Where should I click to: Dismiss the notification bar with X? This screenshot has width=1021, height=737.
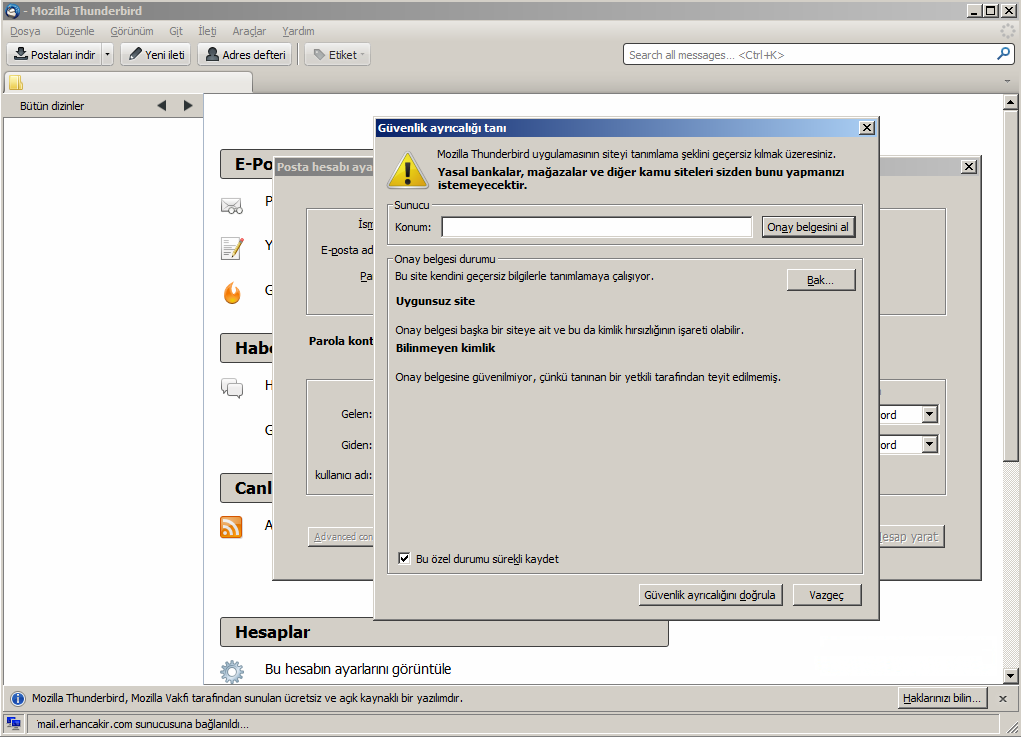click(1003, 699)
